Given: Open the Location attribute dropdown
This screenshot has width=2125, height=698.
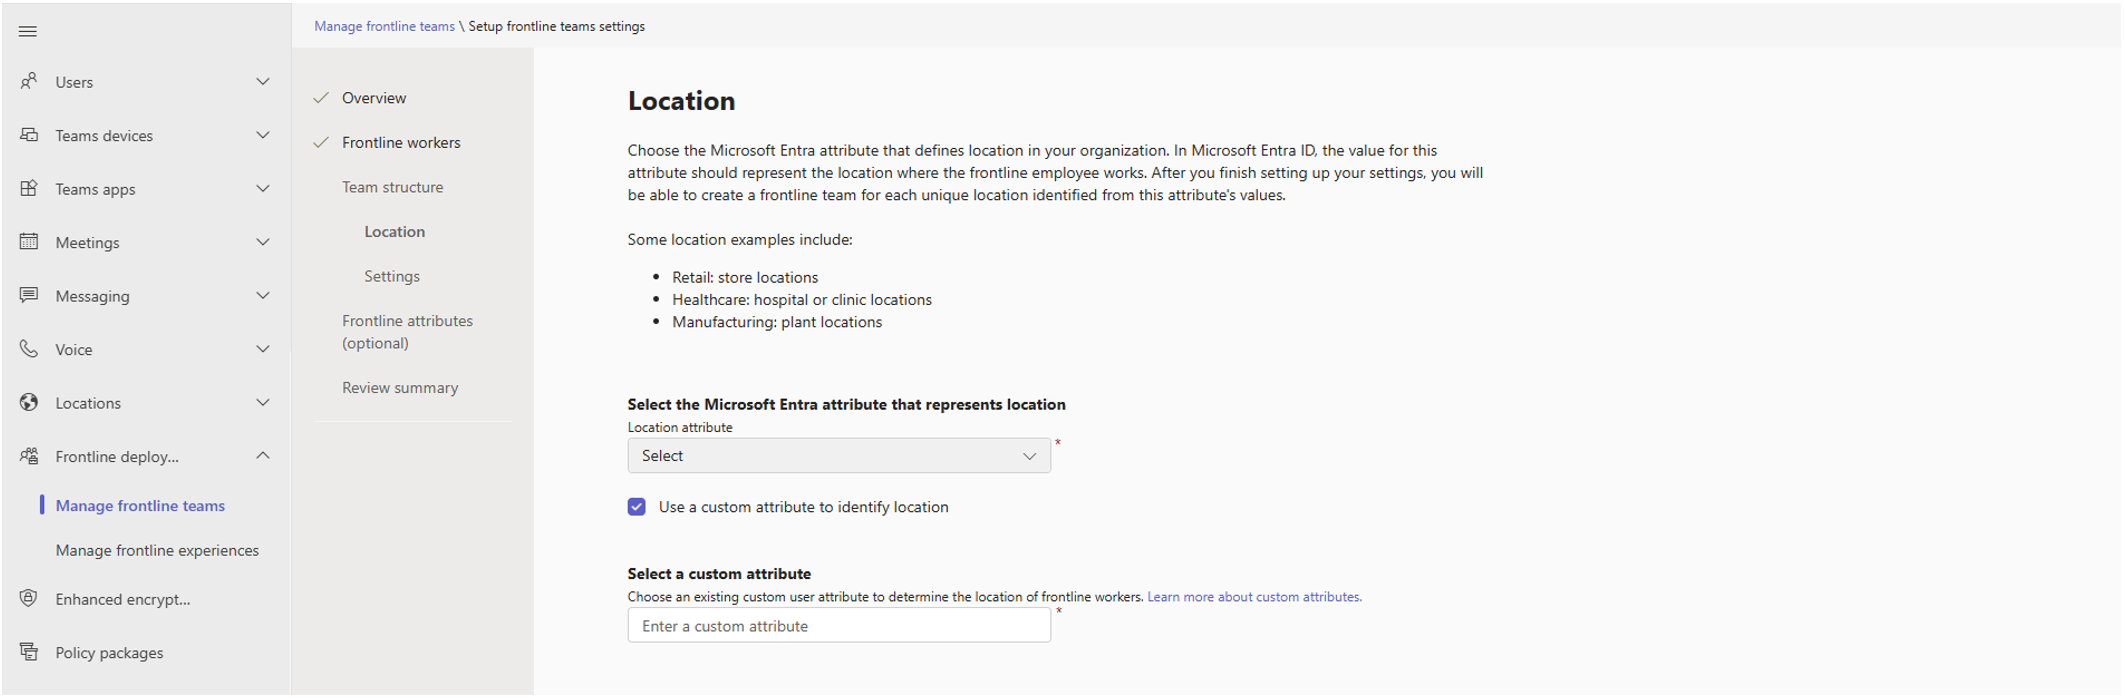Looking at the screenshot, I should pos(838,456).
